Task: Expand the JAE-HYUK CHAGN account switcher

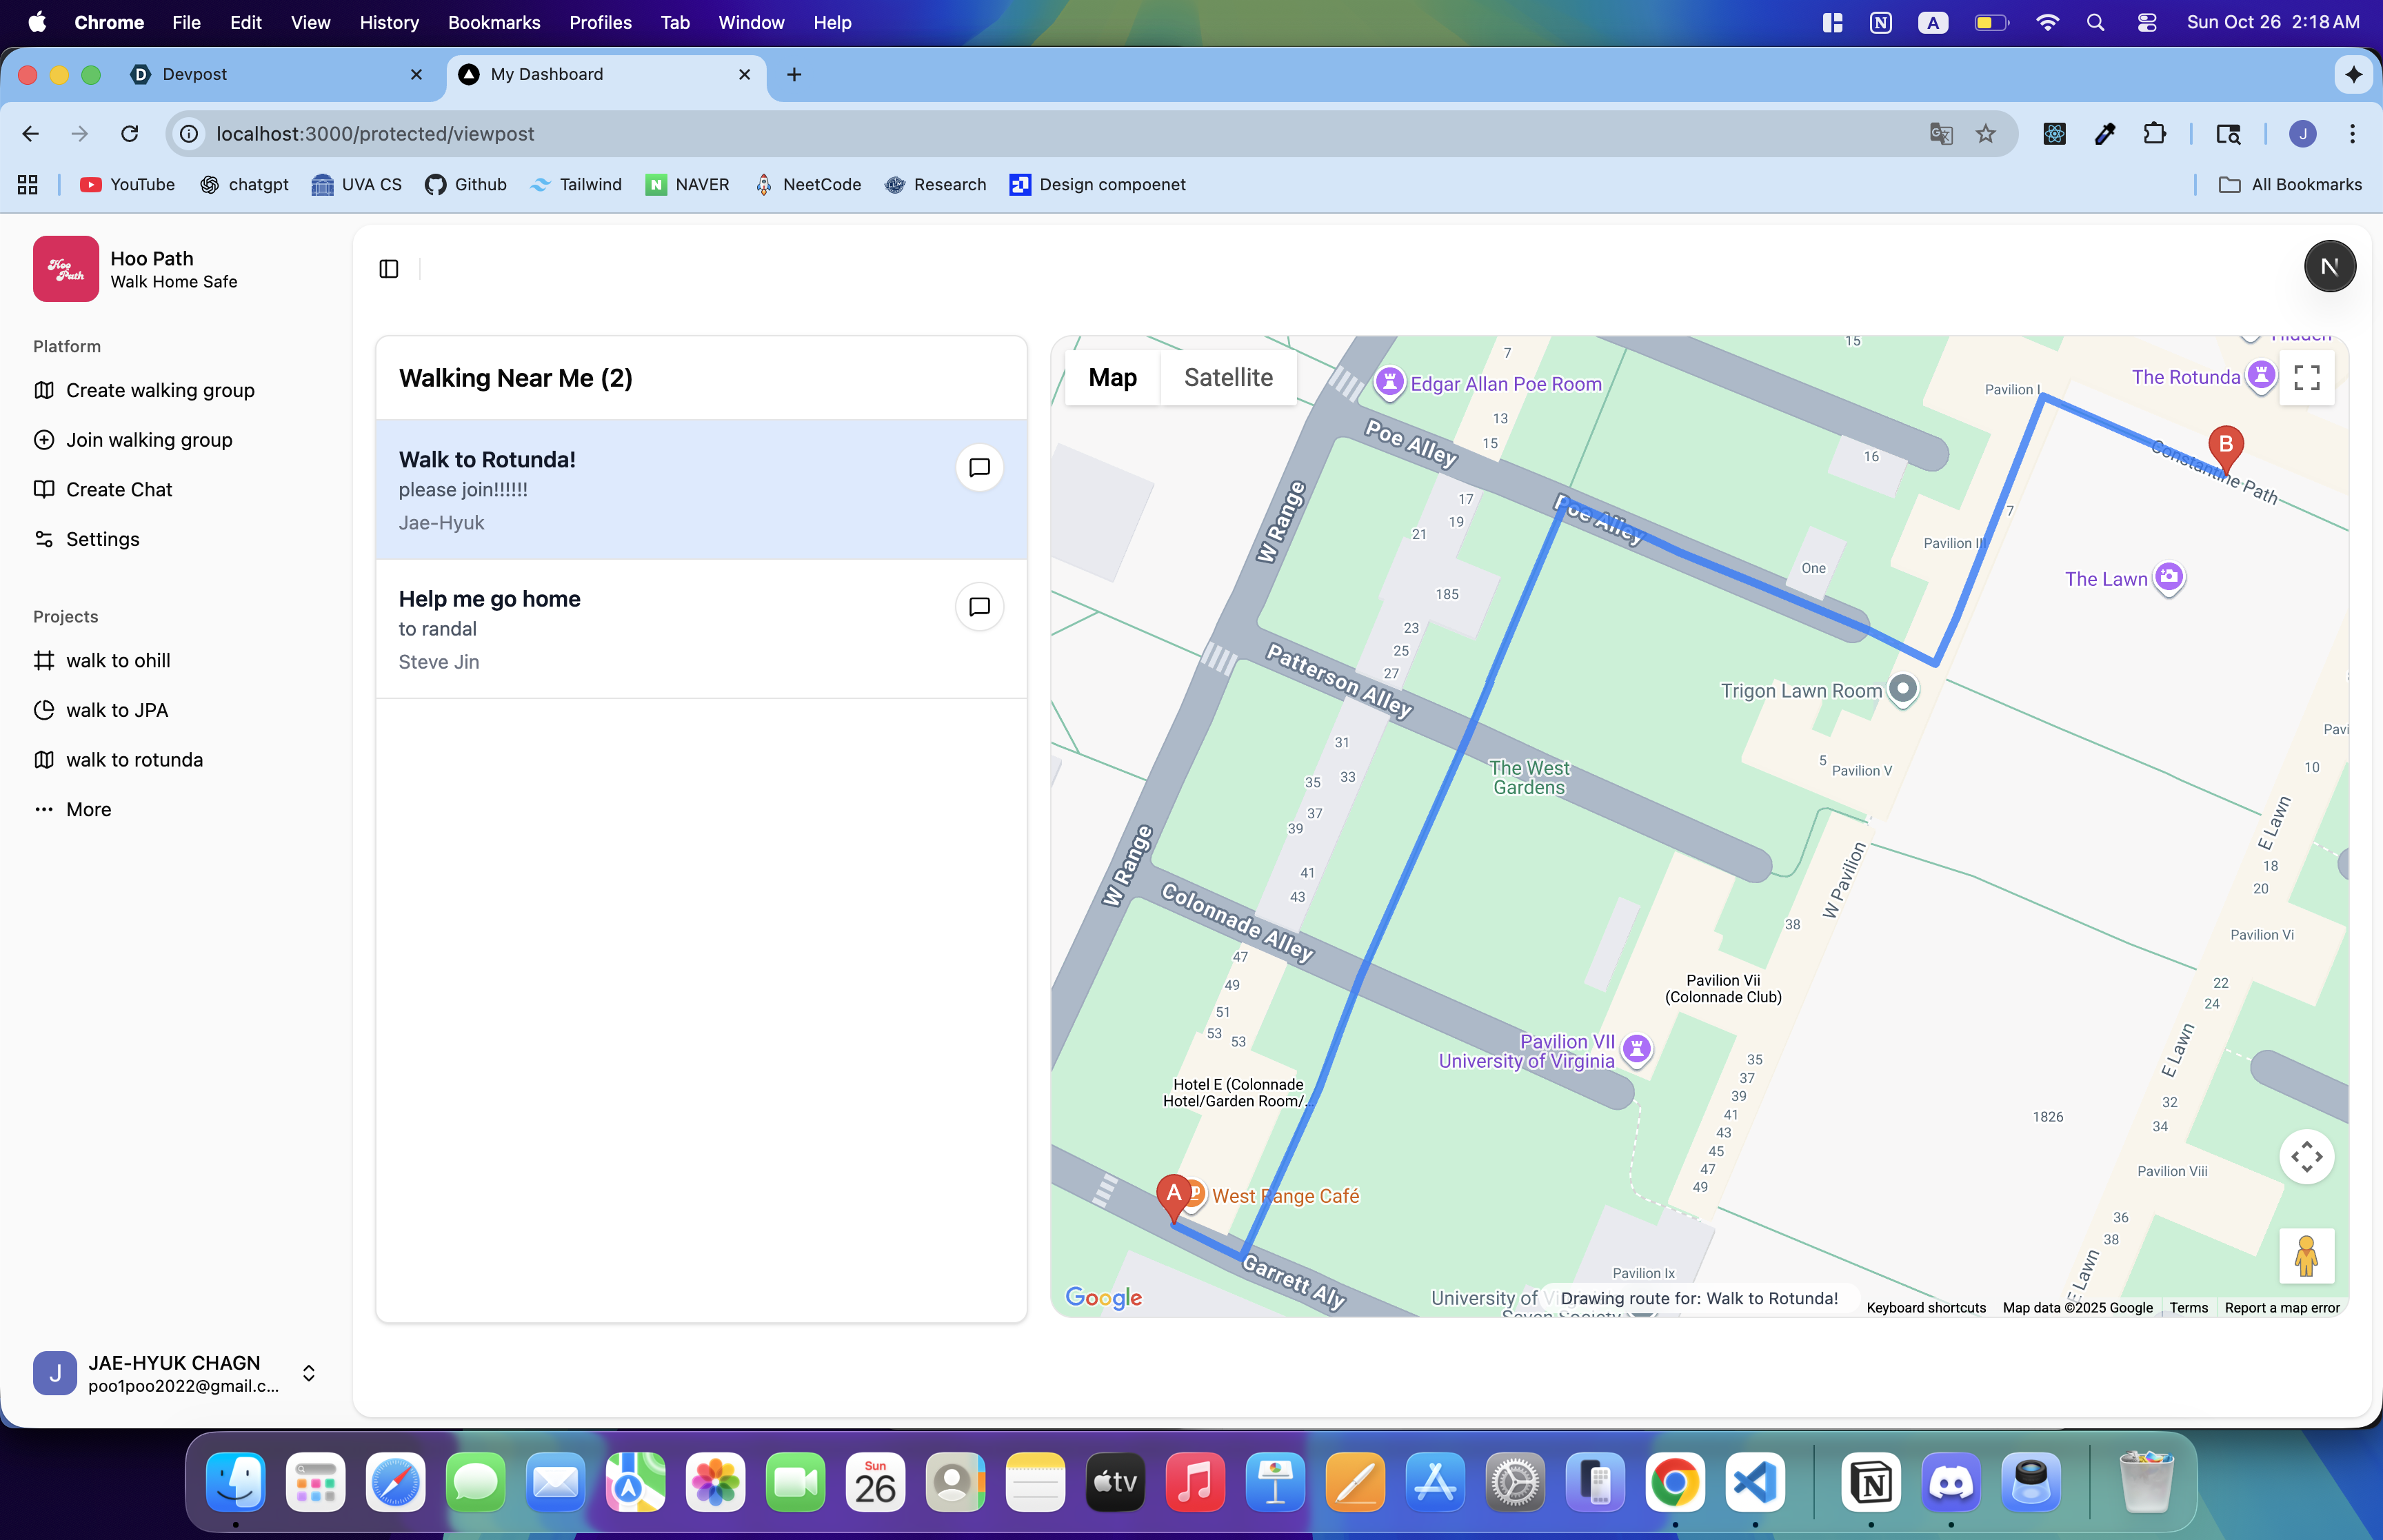Action: click(x=309, y=1373)
